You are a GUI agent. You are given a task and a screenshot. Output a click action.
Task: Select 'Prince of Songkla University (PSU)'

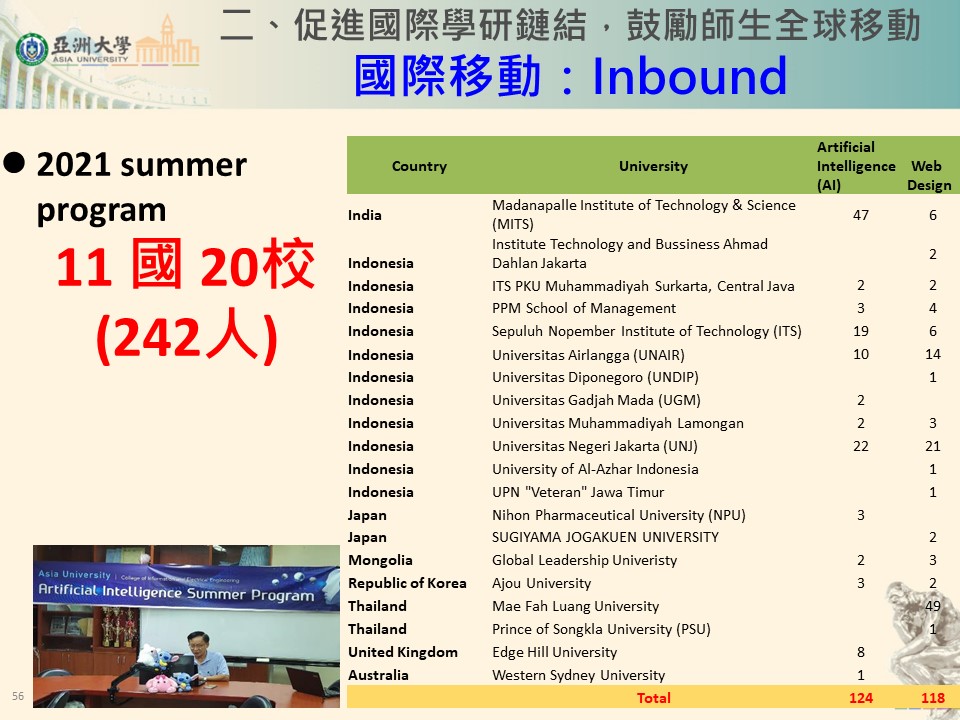tap(601, 629)
